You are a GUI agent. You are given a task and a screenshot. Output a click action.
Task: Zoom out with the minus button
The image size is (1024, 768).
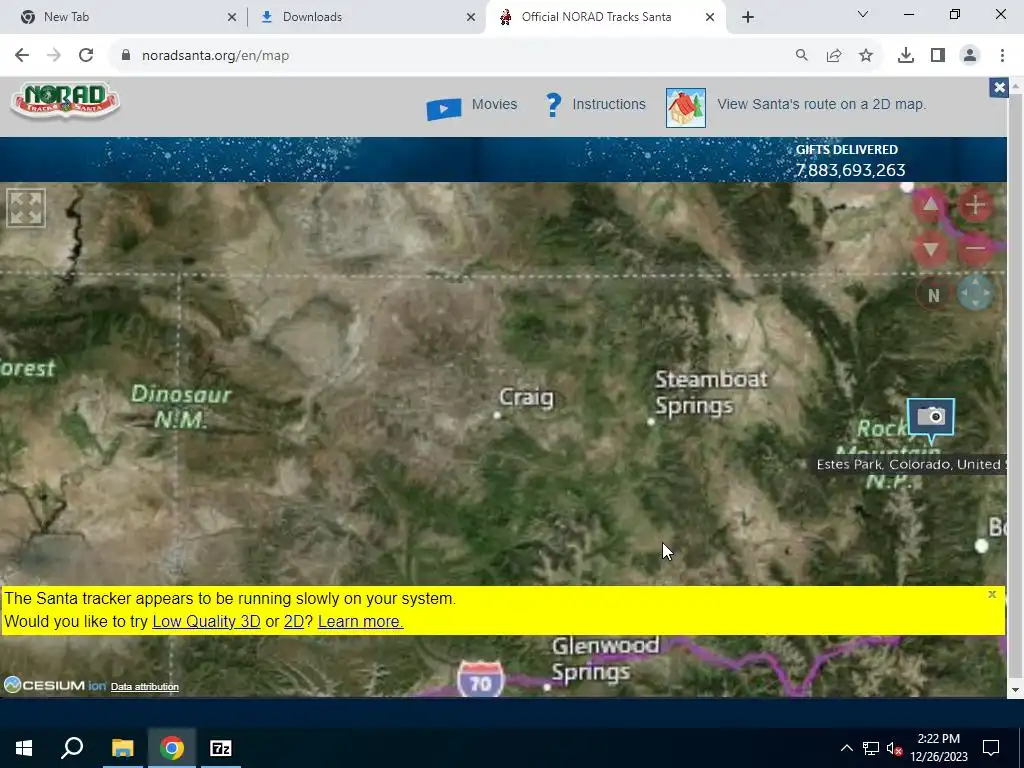(976, 249)
